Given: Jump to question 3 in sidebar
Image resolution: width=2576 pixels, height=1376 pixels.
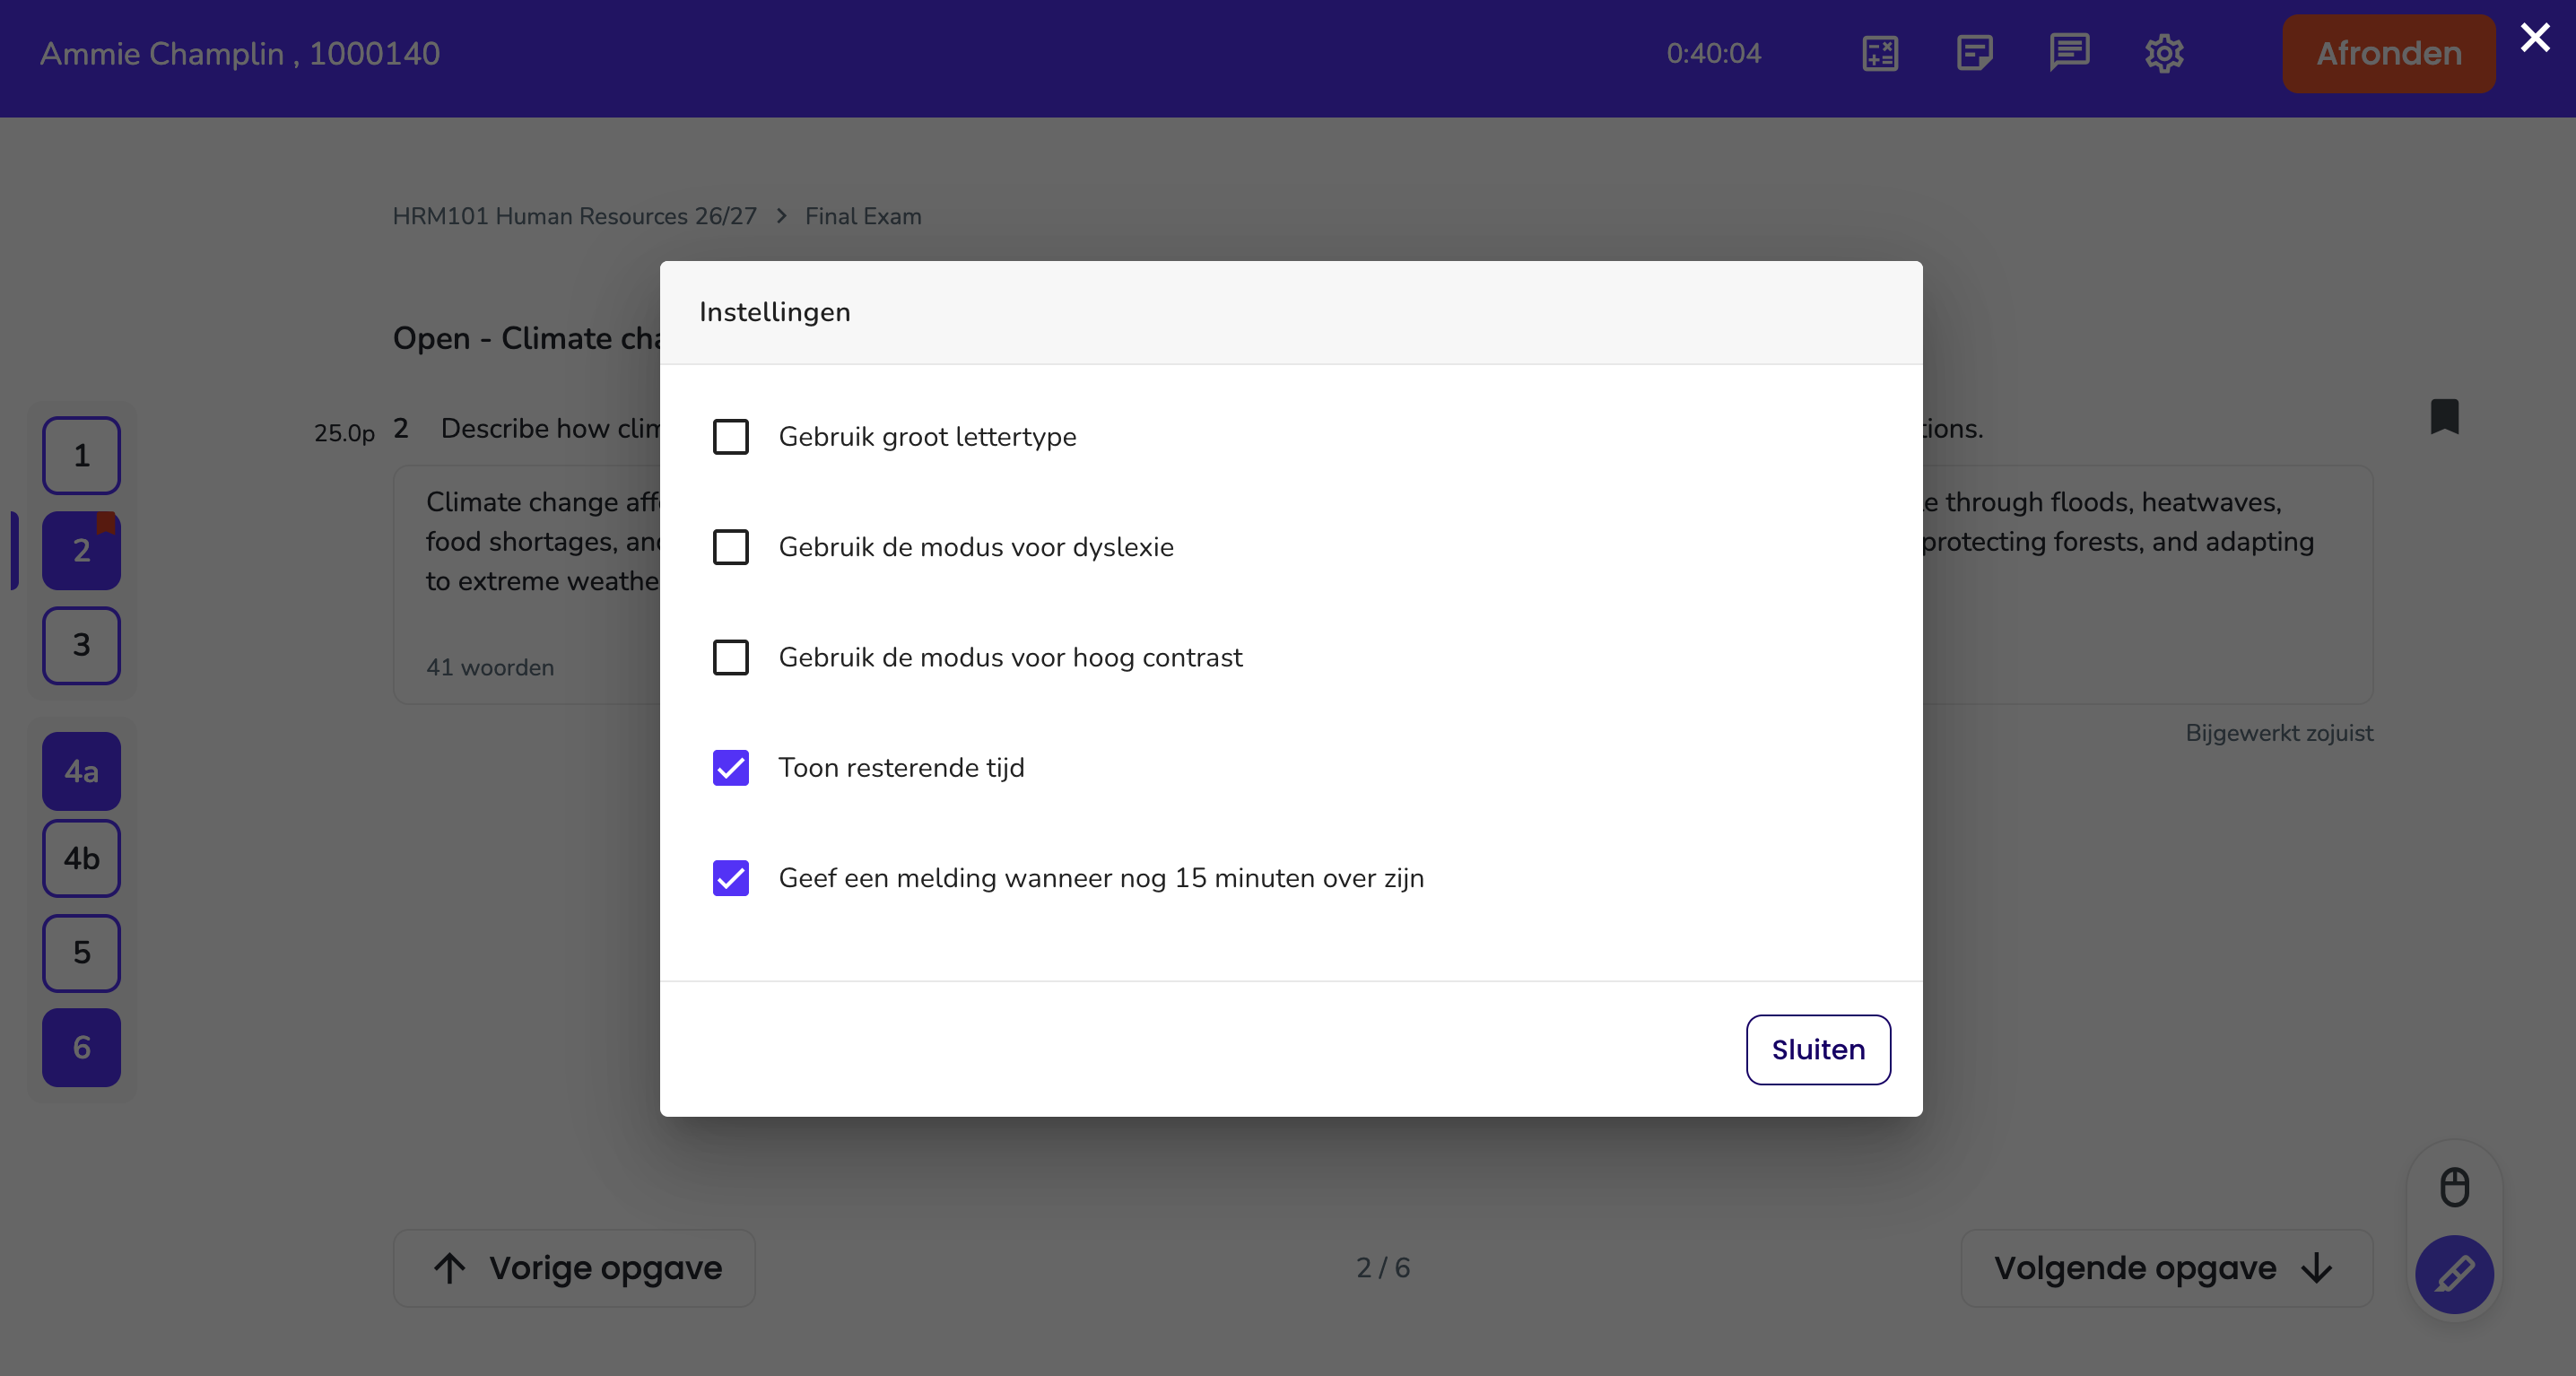Looking at the screenshot, I should click(81, 645).
